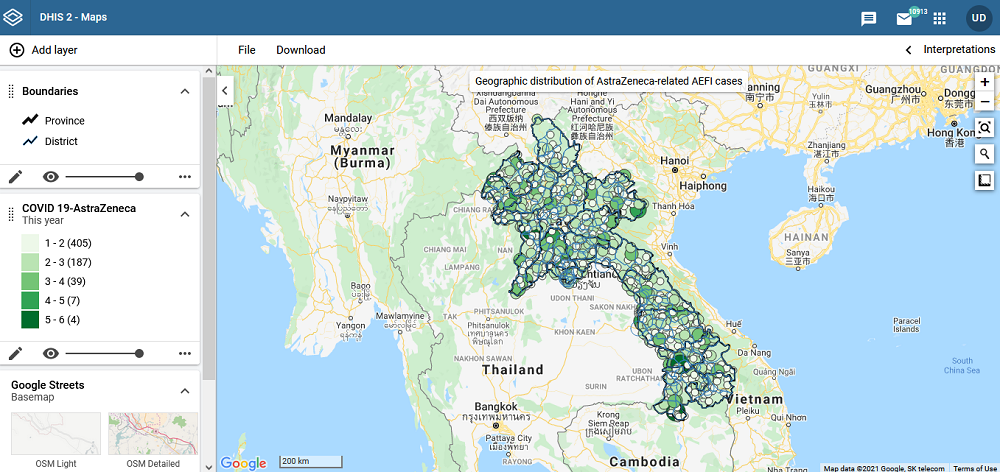Click the zoom to content map icon
1000x472 pixels.
click(985, 128)
